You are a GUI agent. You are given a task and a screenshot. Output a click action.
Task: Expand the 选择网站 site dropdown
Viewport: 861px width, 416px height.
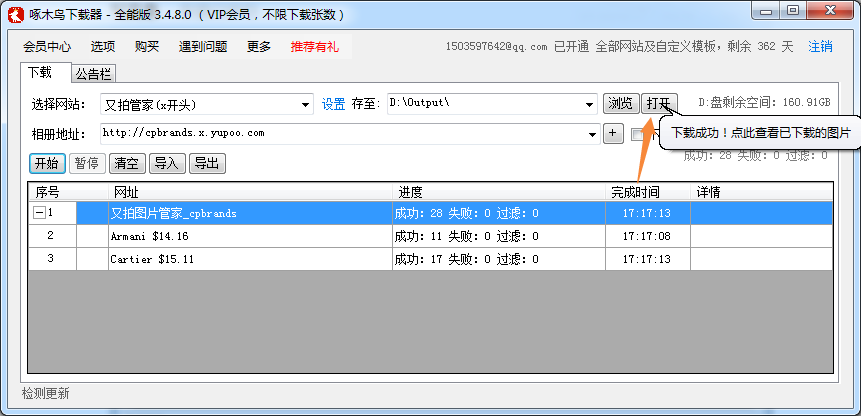[x=306, y=104]
